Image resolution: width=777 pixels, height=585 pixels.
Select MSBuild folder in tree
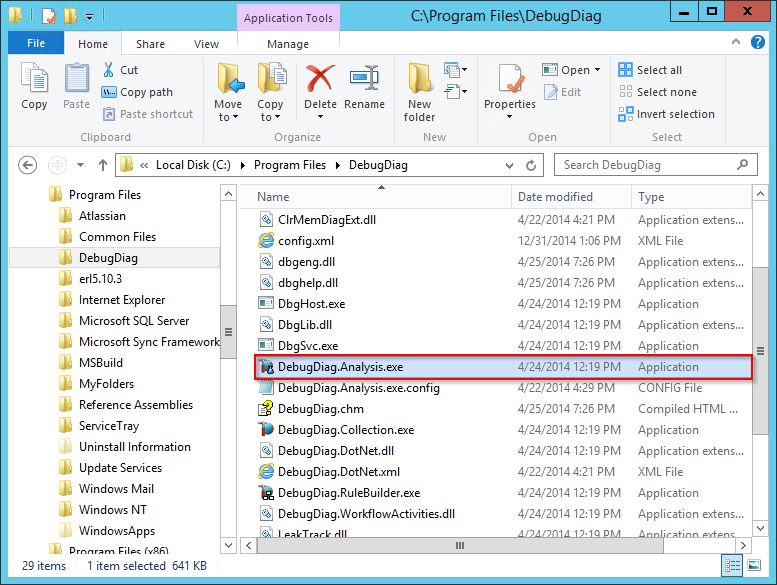pos(101,363)
